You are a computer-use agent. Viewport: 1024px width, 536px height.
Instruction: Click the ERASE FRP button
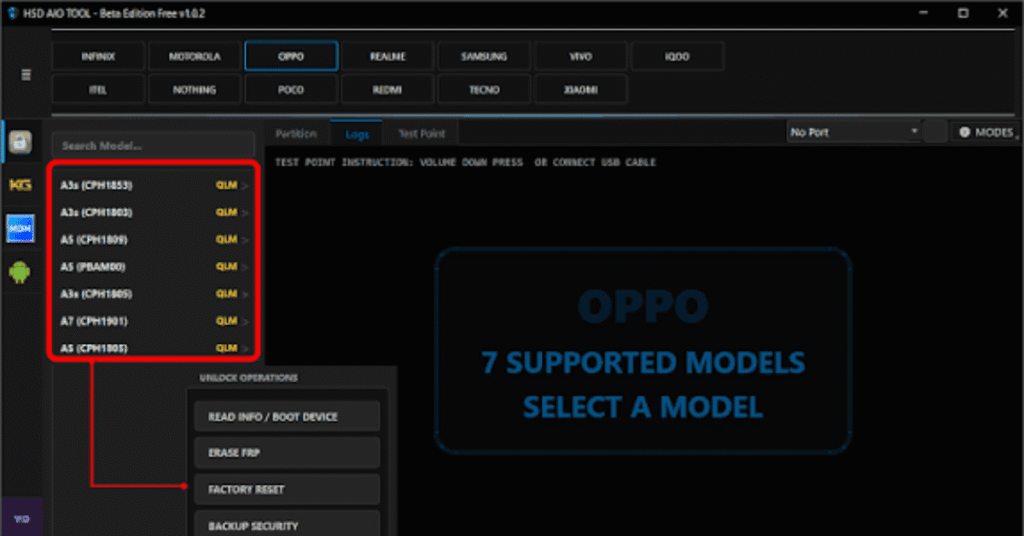pyautogui.click(x=287, y=452)
